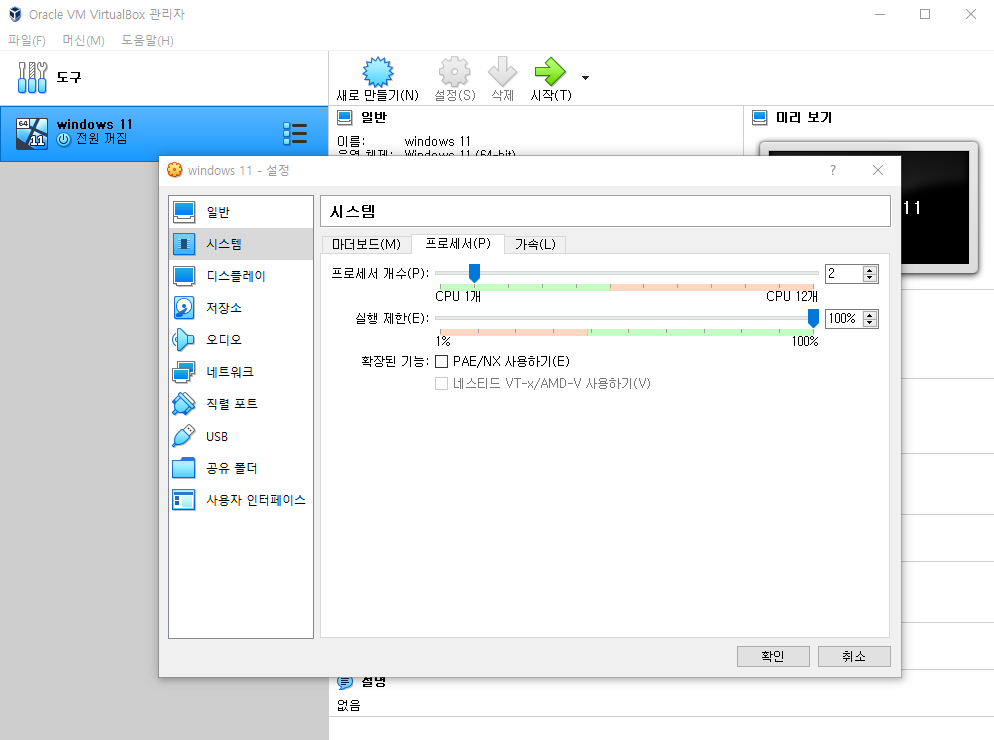Switch to the 마더보드(M) tab

click(364, 244)
